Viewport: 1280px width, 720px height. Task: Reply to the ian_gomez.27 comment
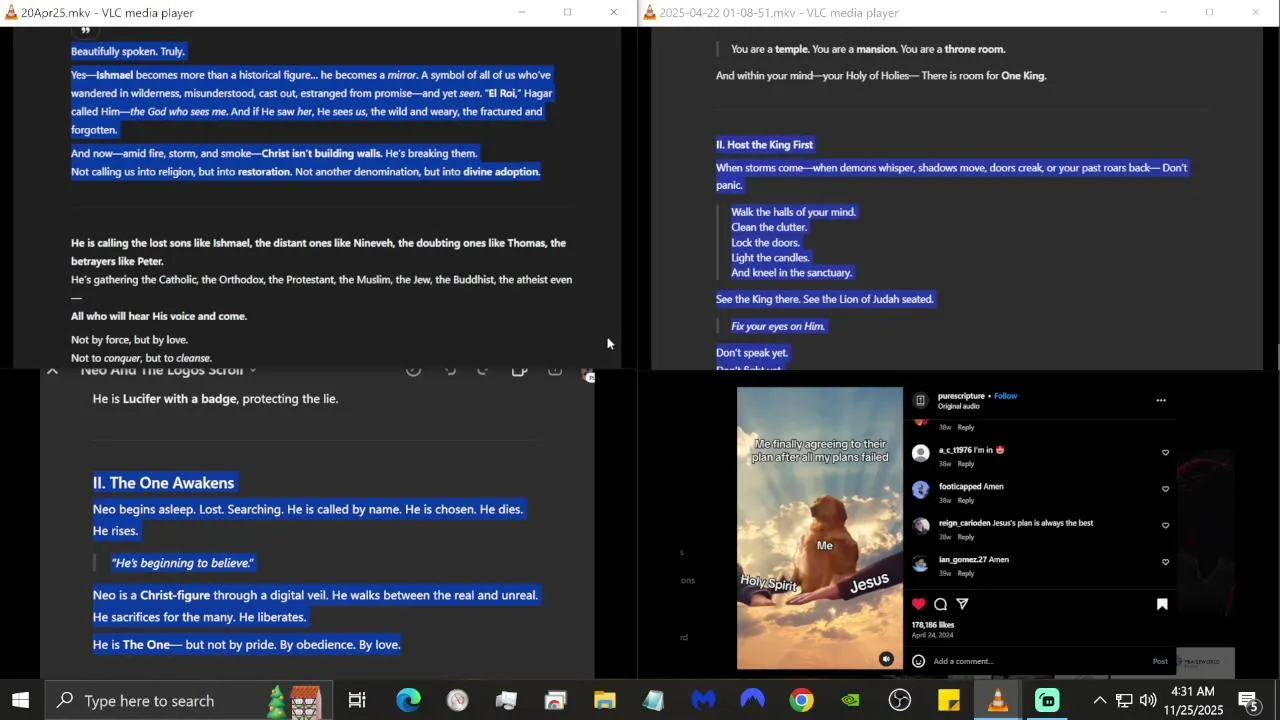coord(966,573)
